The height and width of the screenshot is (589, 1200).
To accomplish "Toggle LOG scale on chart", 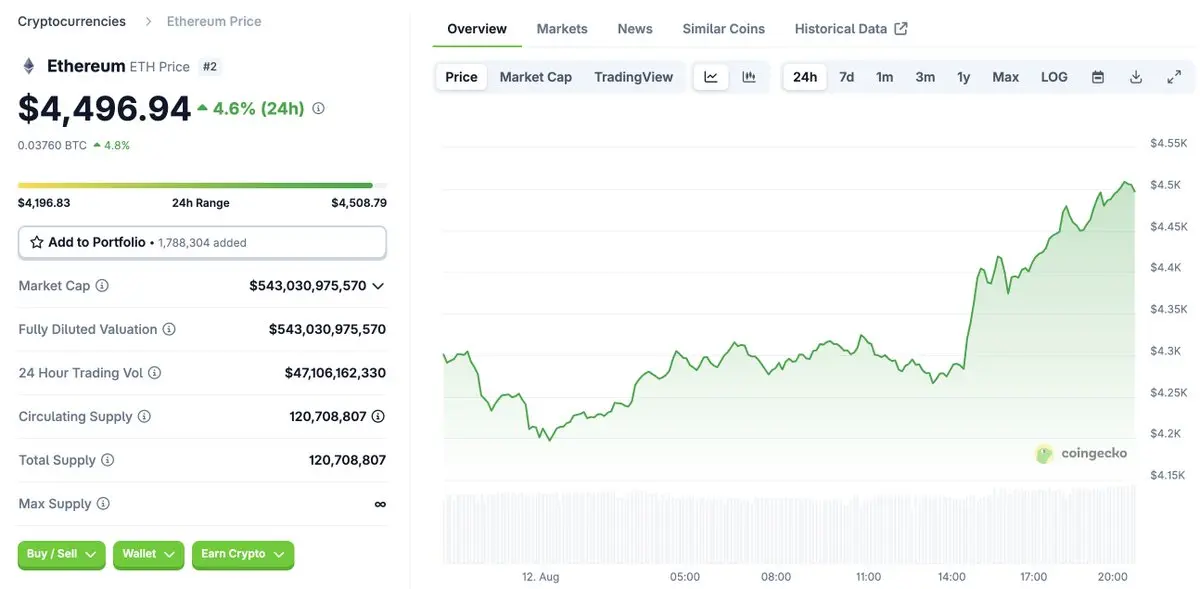I will (1055, 77).
